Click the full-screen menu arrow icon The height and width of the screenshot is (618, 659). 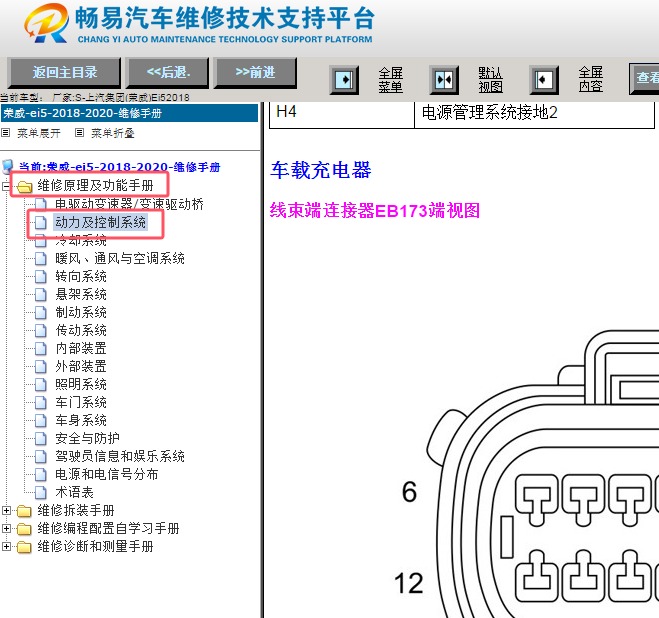tap(344, 79)
